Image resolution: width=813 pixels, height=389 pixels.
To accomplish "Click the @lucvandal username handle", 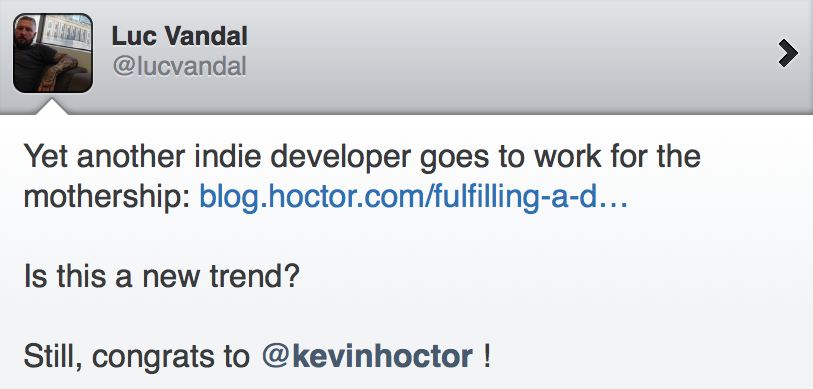I will (x=179, y=67).
